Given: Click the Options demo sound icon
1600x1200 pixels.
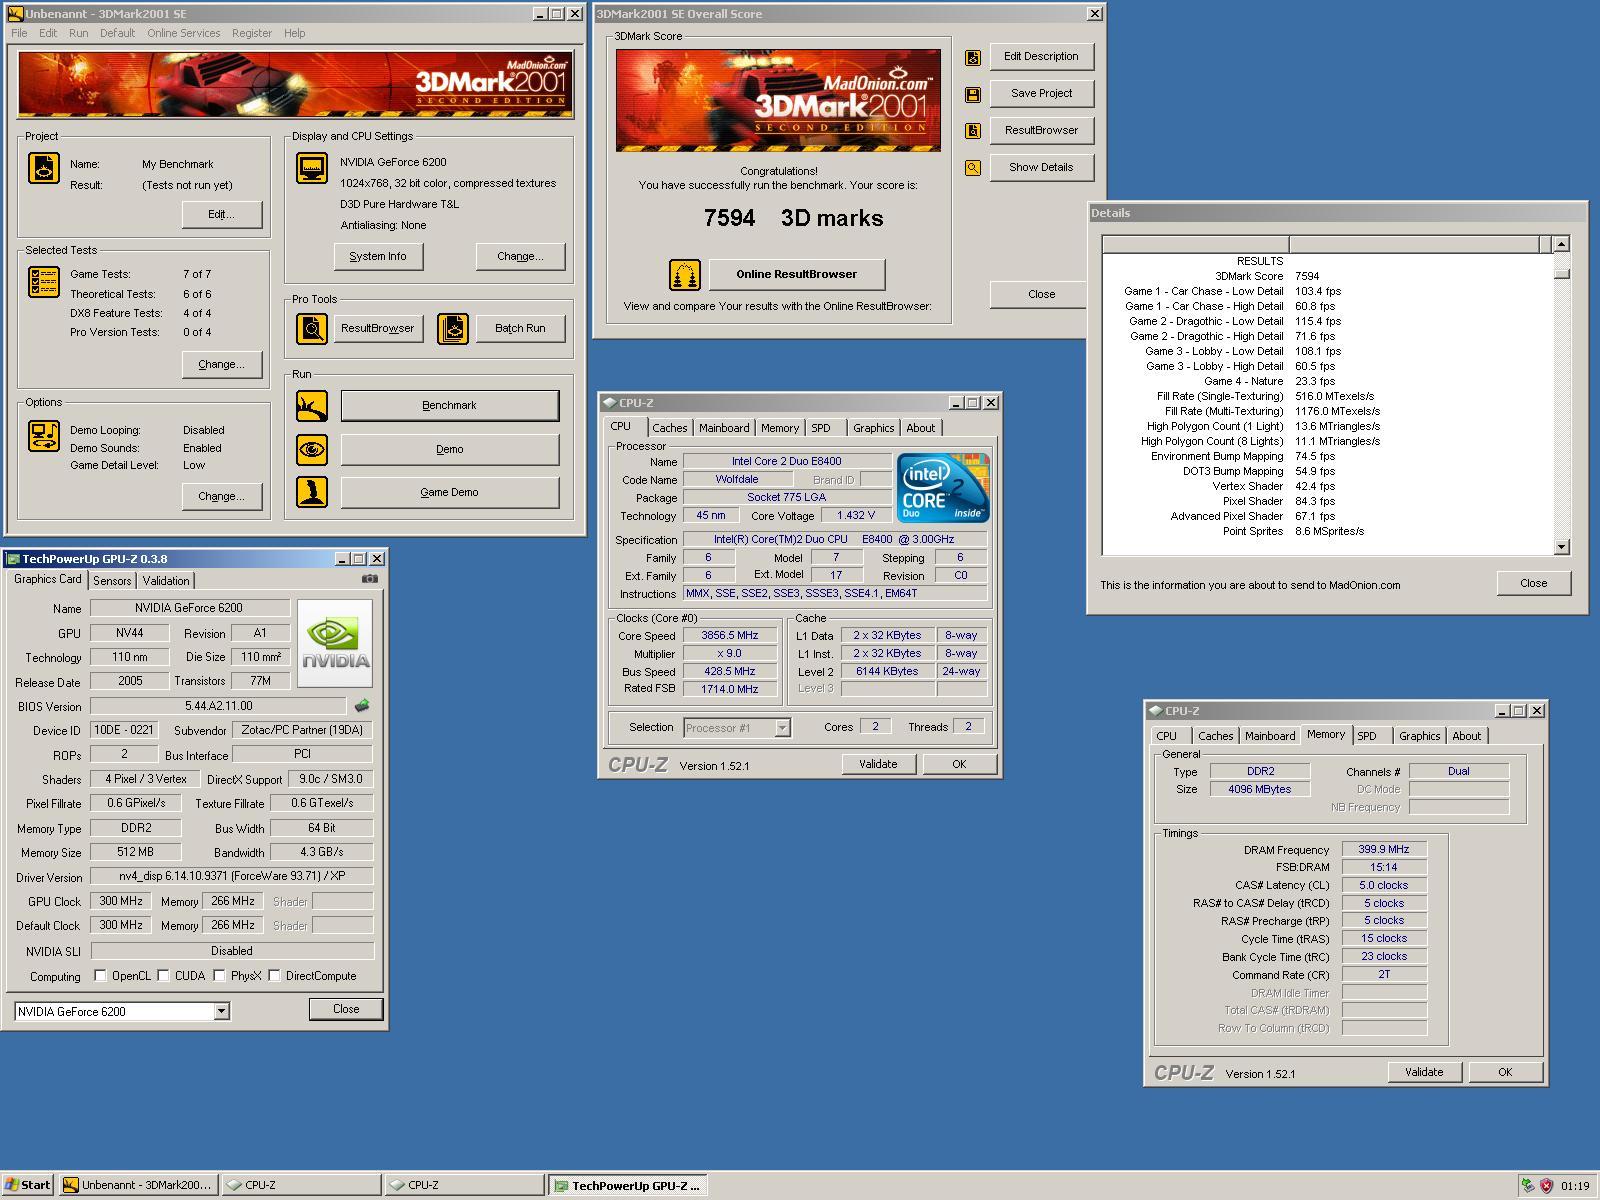Looking at the screenshot, I should pyautogui.click(x=43, y=435).
